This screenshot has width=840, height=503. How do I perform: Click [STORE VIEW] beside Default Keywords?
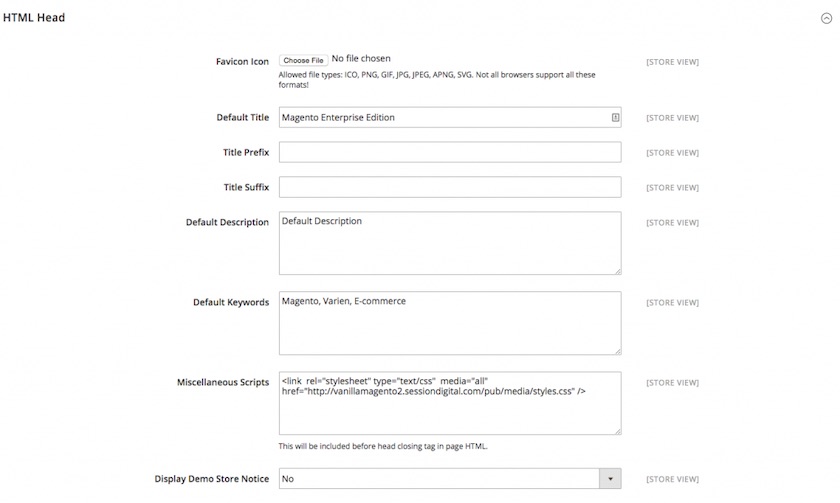click(x=672, y=303)
